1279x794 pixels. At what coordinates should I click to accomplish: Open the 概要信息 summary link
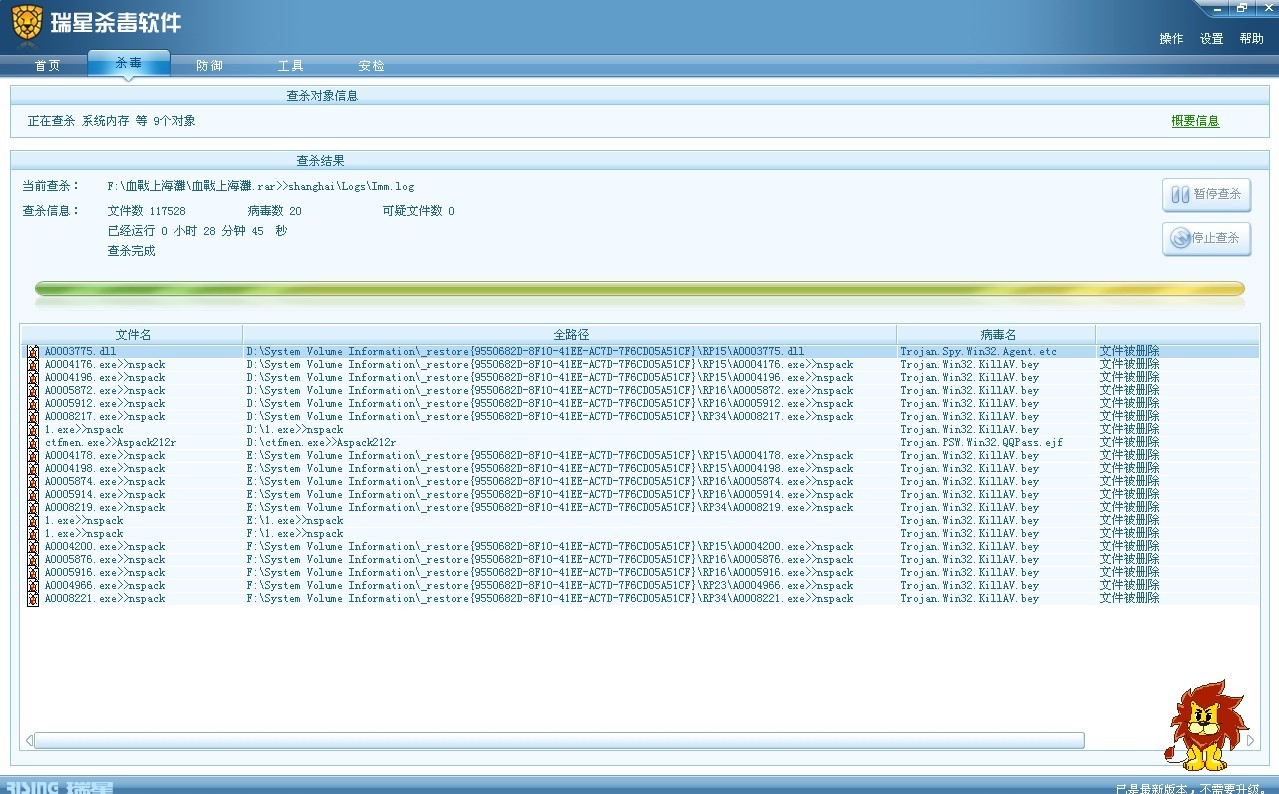point(1195,121)
